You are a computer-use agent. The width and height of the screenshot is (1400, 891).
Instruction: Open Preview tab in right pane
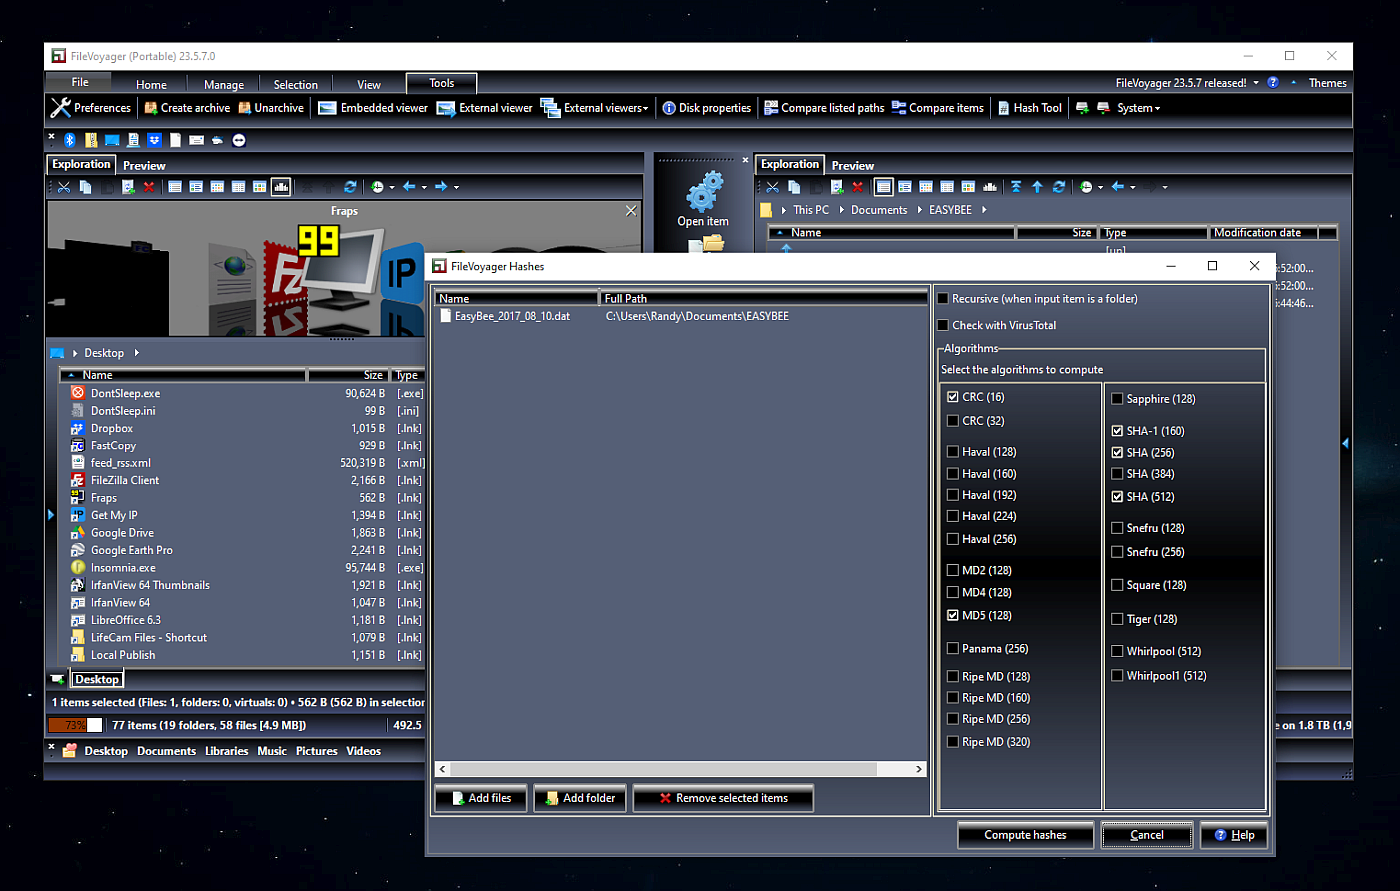coord(853,166)
